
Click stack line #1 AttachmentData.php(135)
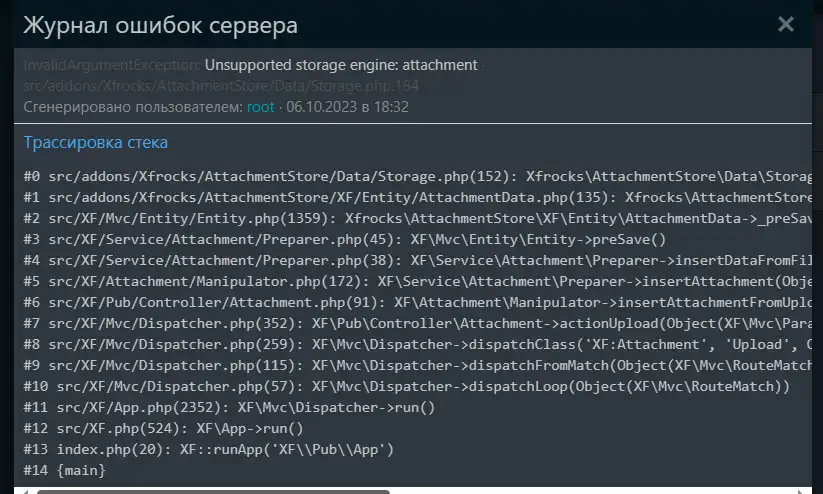(x=417, y=197)
